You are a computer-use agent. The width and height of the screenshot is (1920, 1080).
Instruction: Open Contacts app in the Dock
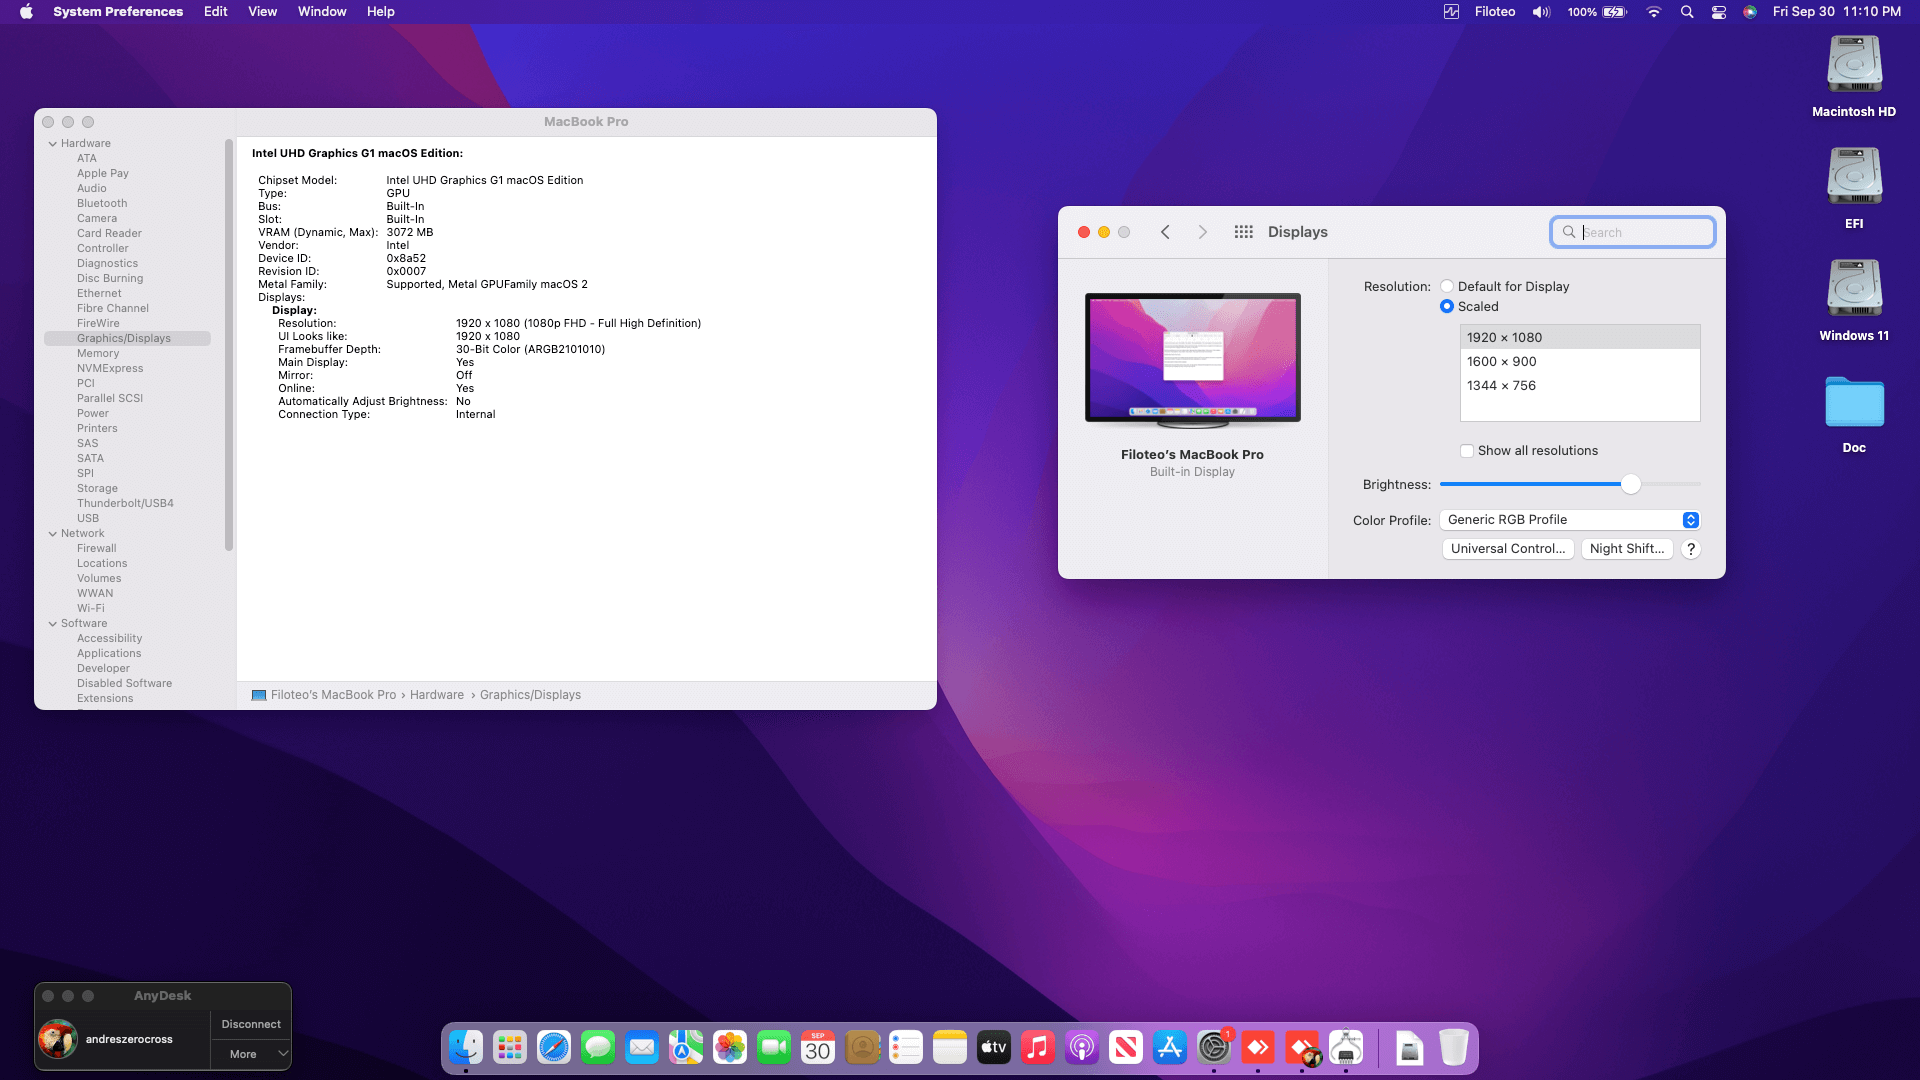coord(862,1047)
